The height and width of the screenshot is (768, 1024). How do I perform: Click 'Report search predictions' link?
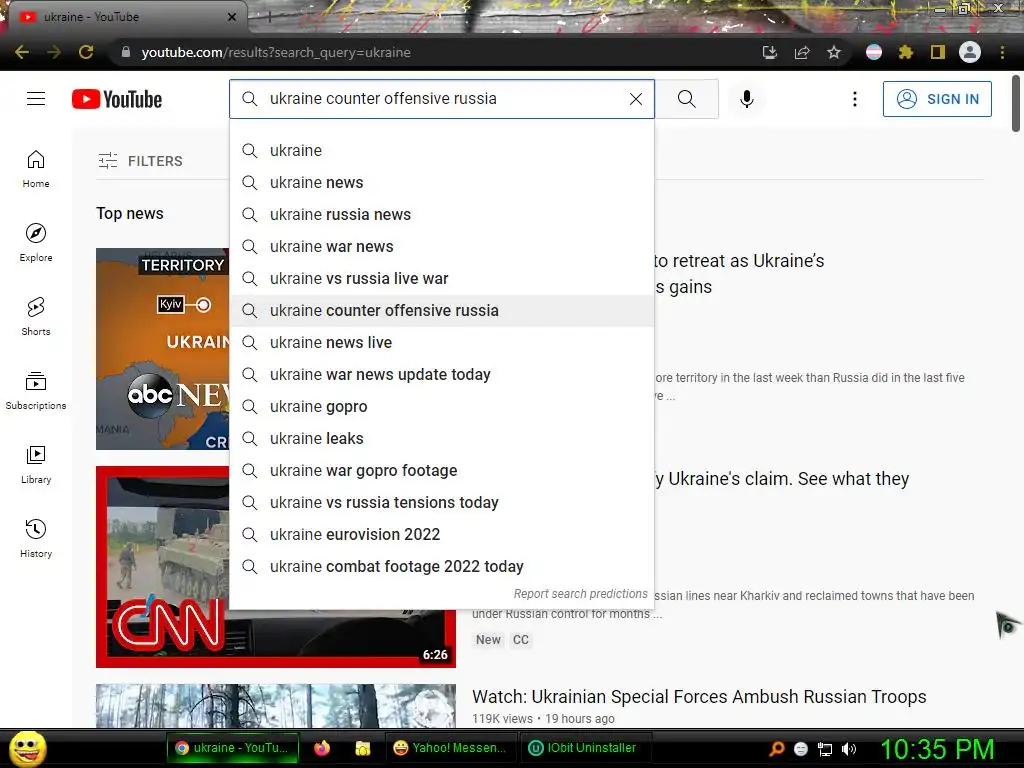pos(580,594)
